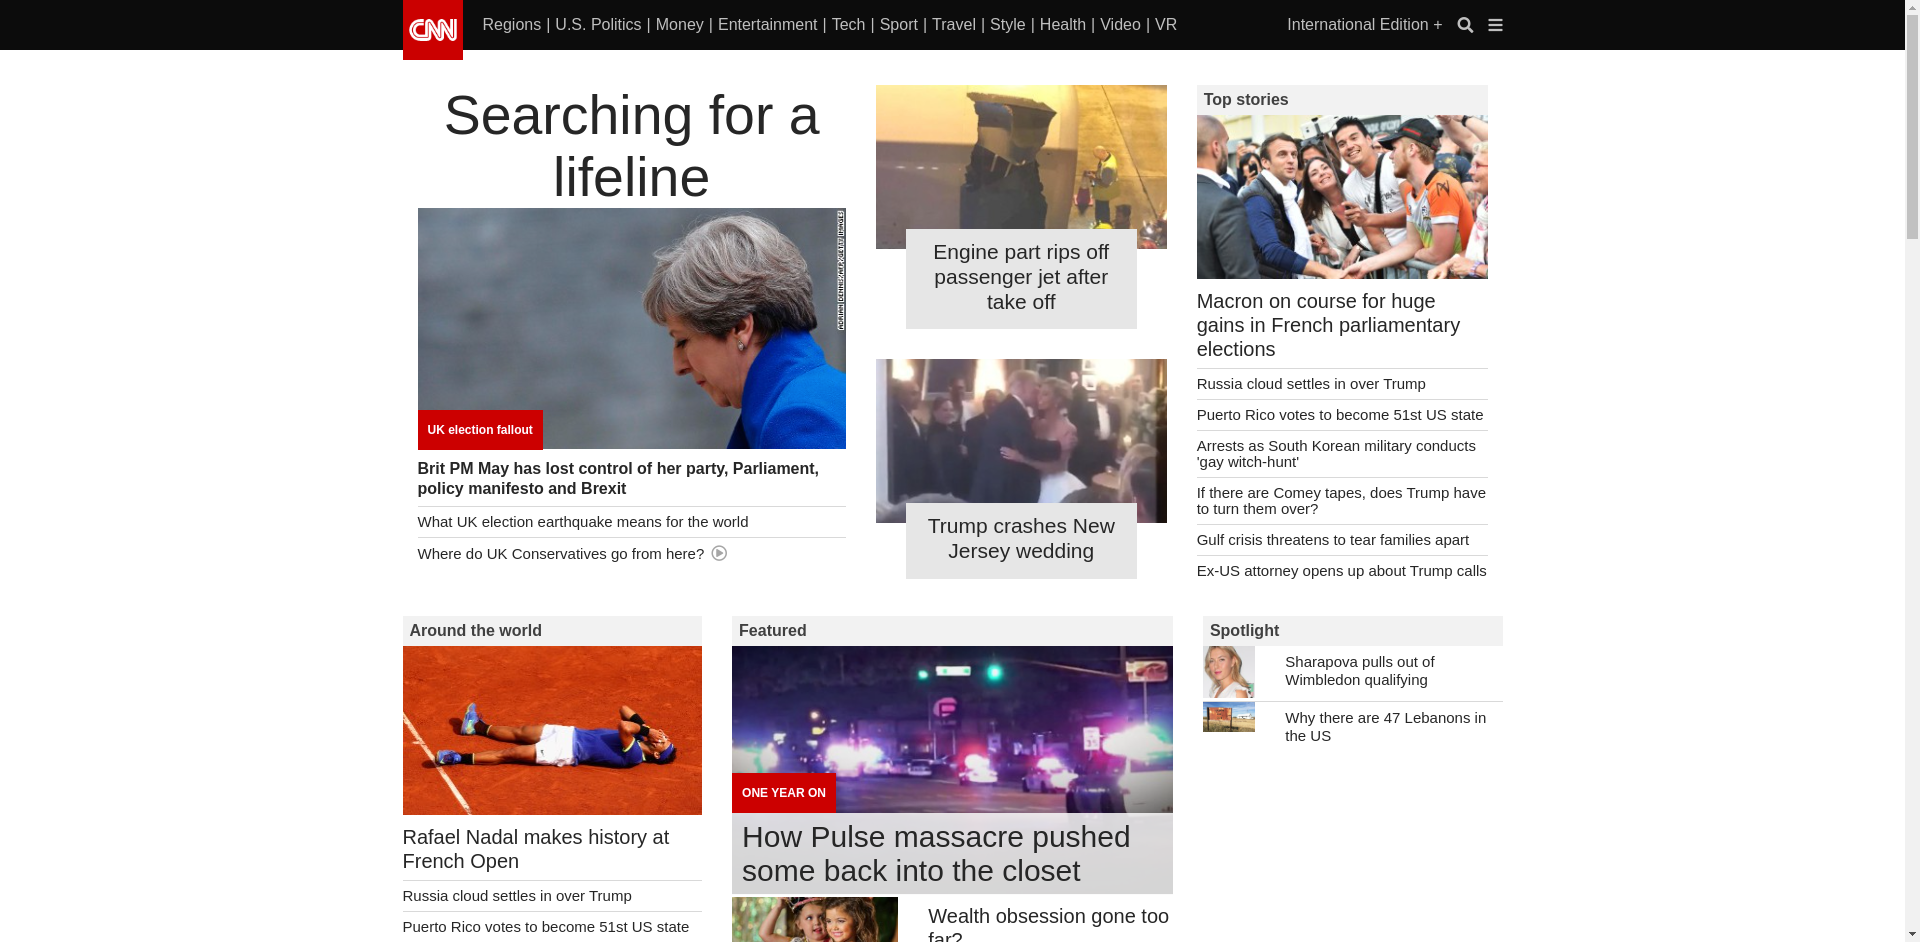Open 'Where do UK Conservatives go from here?'
This screenshot has height=942, width=1920.
click(561, 554)
